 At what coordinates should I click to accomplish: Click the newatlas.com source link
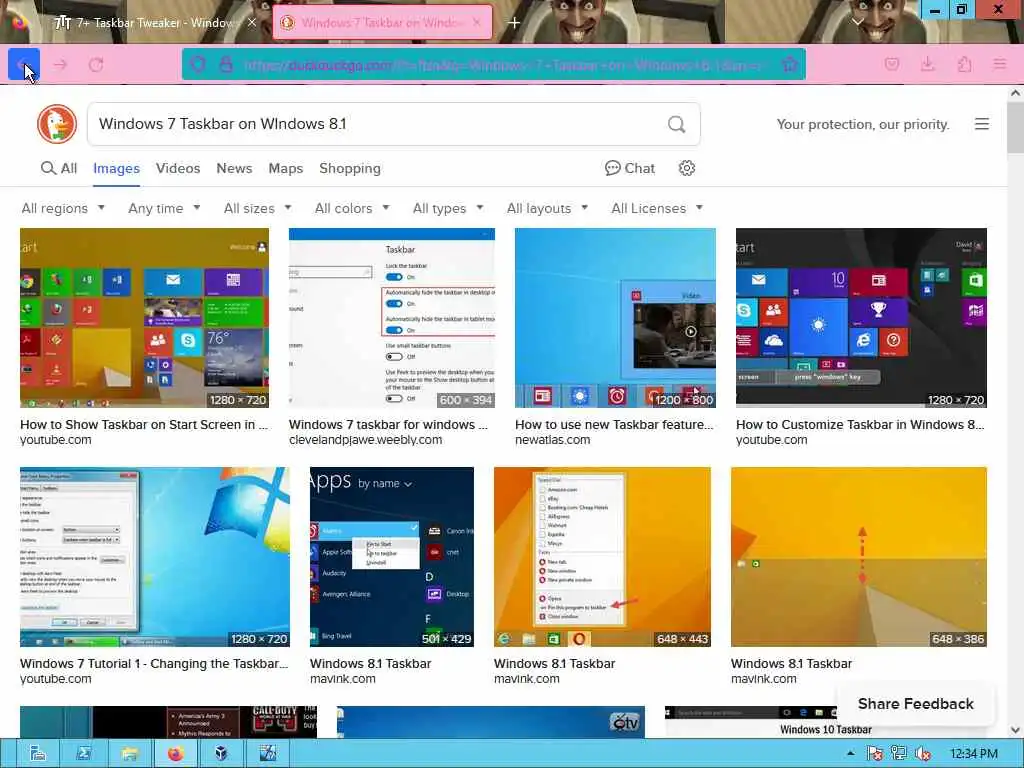[552, 440]
